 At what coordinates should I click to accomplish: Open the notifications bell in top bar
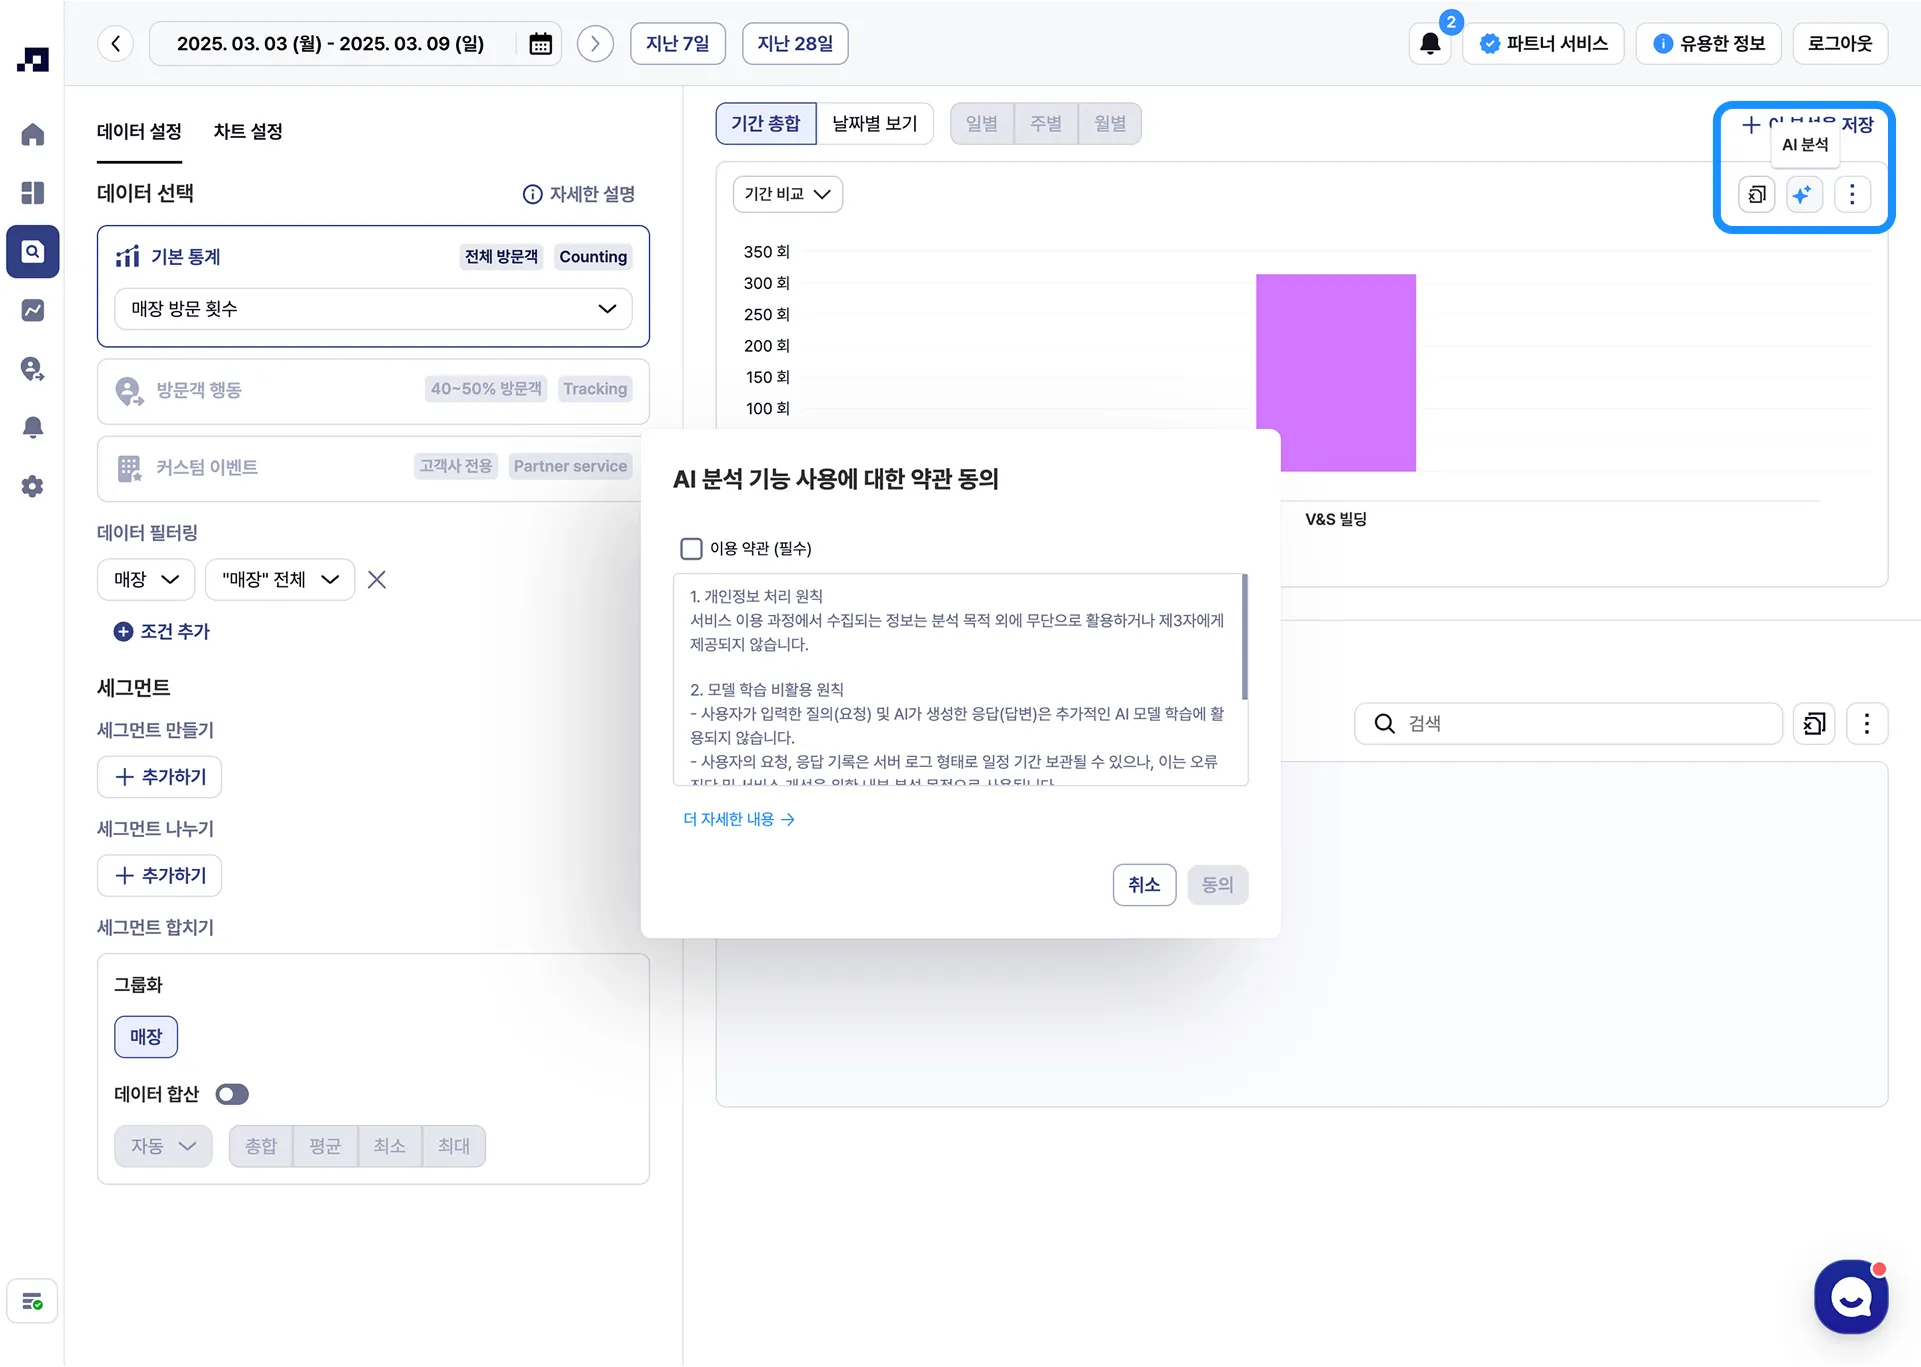tap(1430, 44)
